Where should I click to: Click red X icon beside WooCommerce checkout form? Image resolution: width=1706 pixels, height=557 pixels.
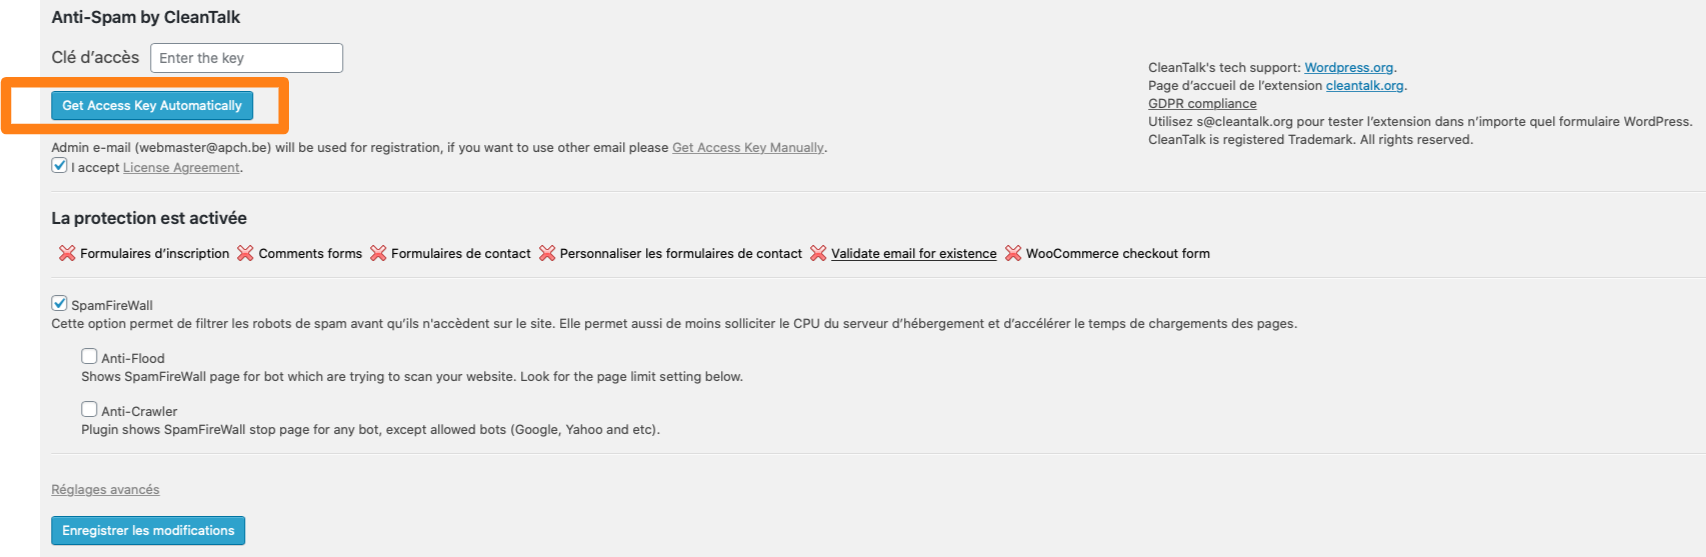[x=1013, y=253]
